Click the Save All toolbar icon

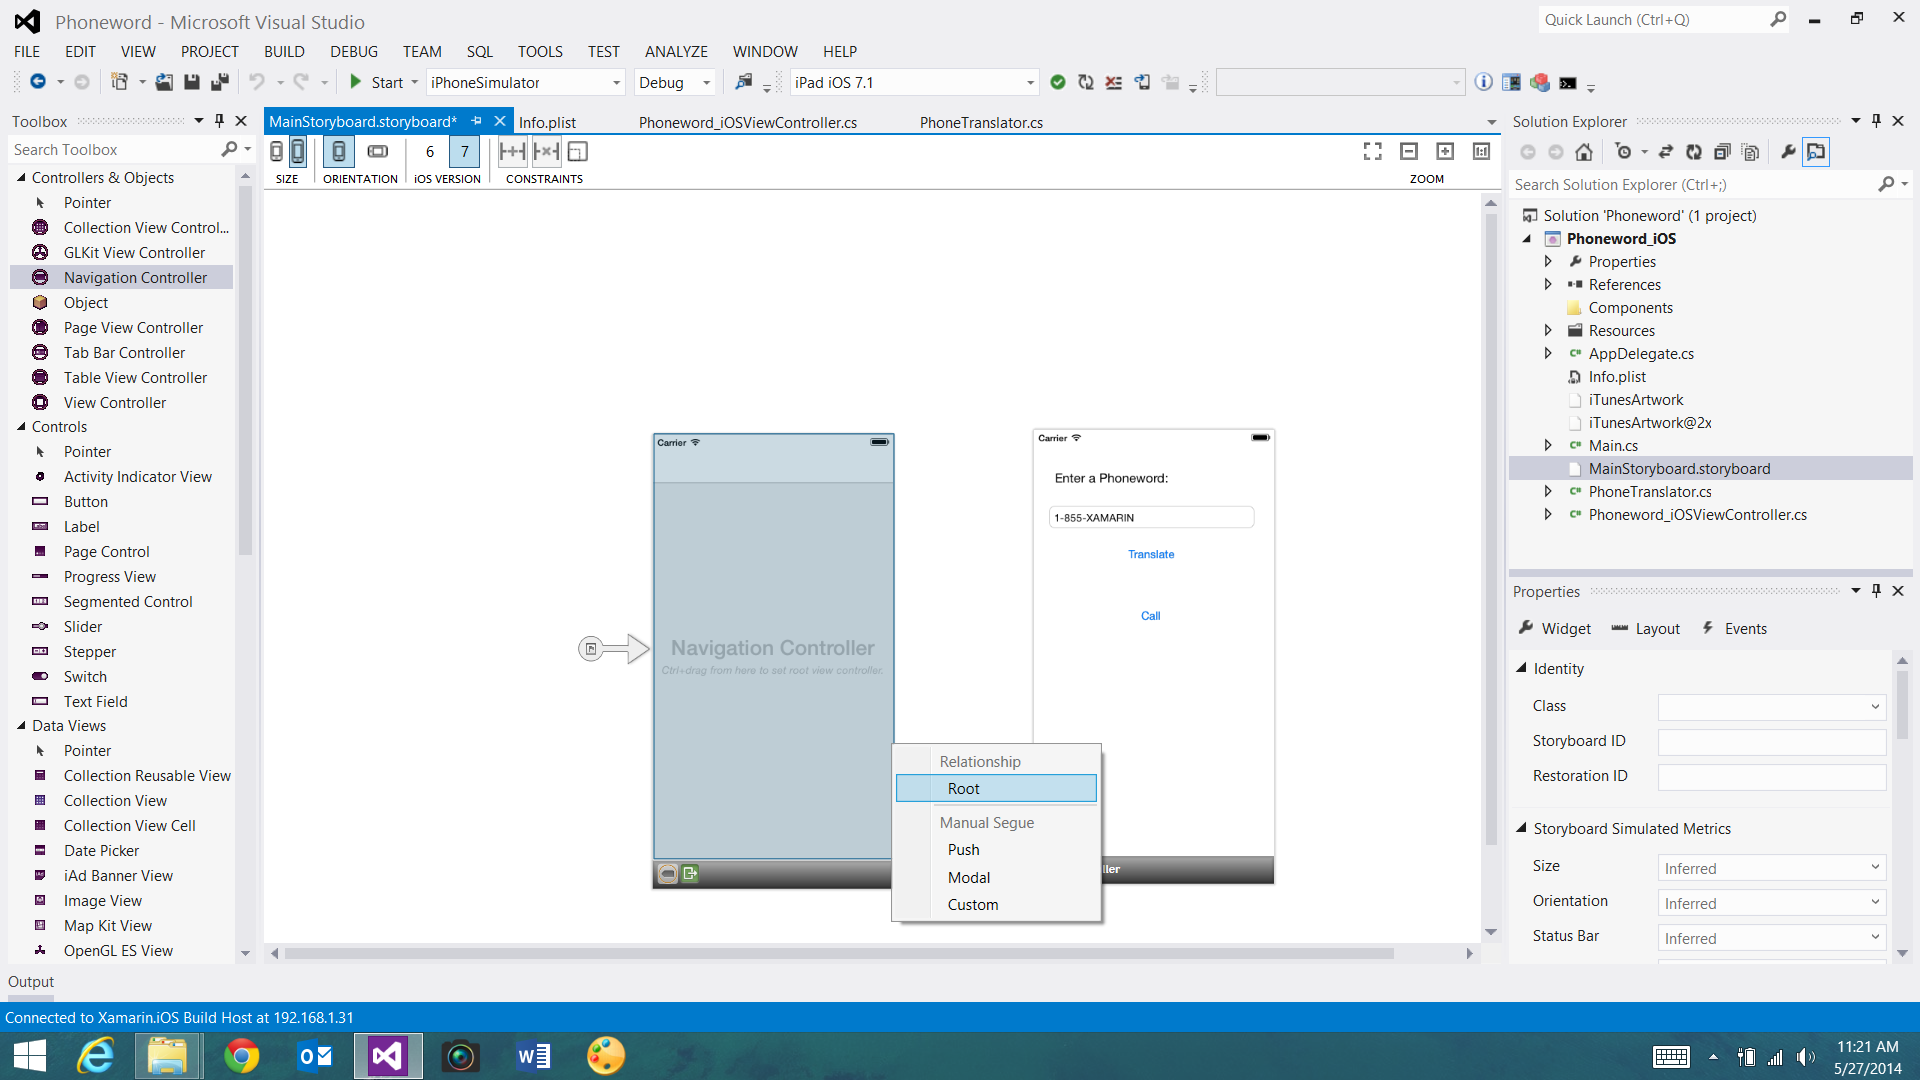[x=220, y=82]
